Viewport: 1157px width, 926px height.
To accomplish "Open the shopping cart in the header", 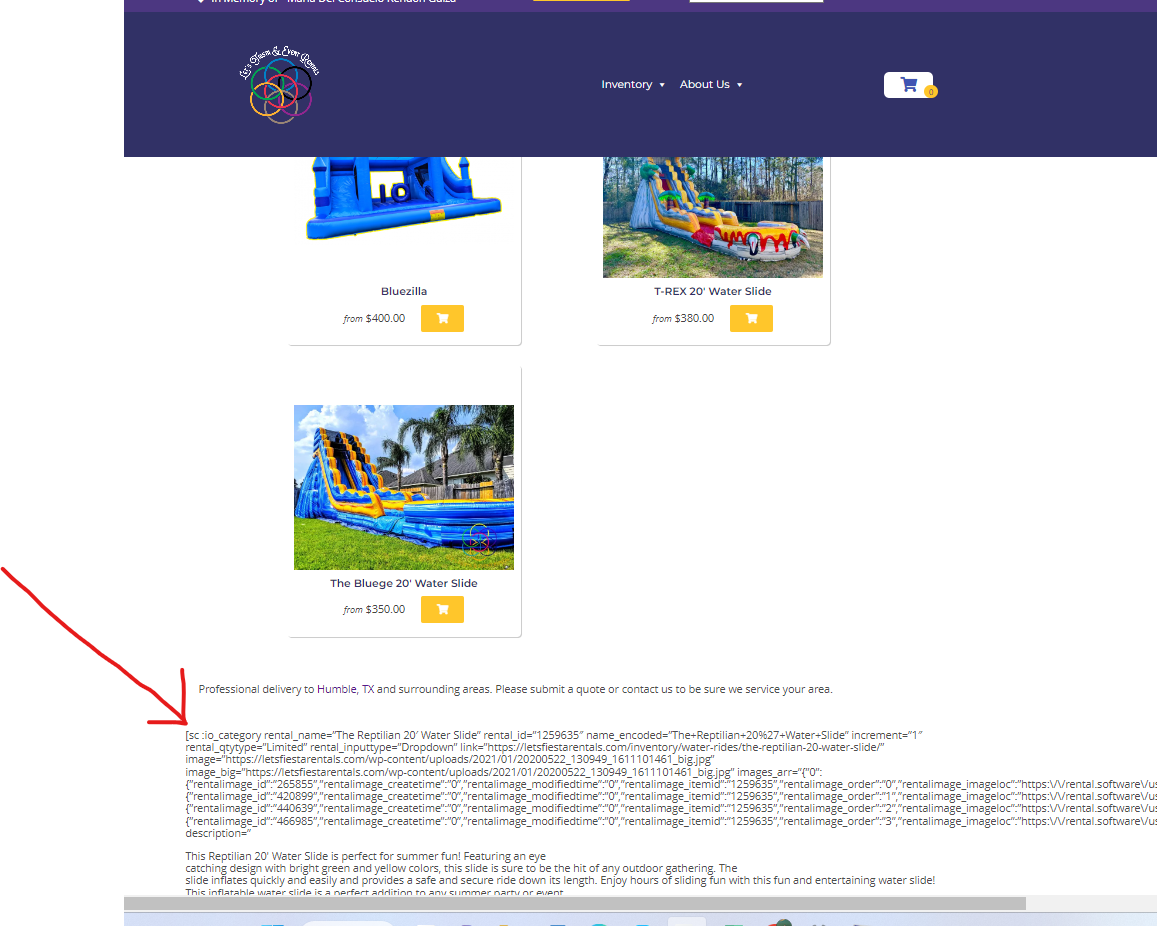I will point(908,85).
